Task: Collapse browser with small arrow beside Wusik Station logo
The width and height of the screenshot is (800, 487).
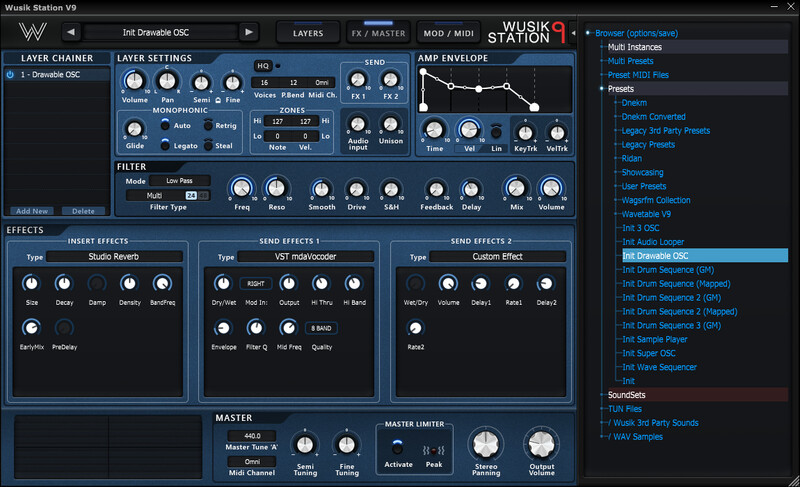Action: 573,33
